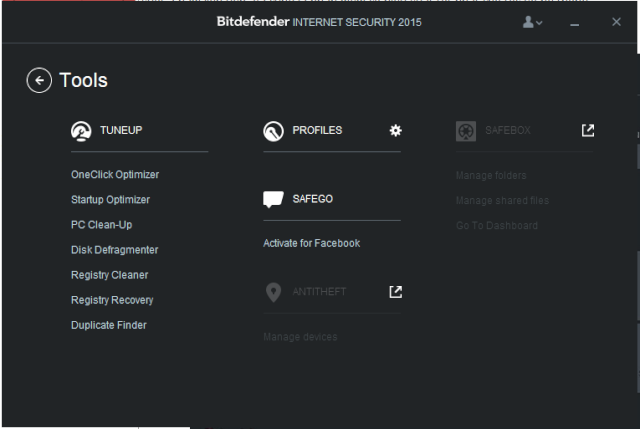The width and height of the screenshot is (640, 429).
Task: Open Startup Optimizer
Action: click(111, 200)
